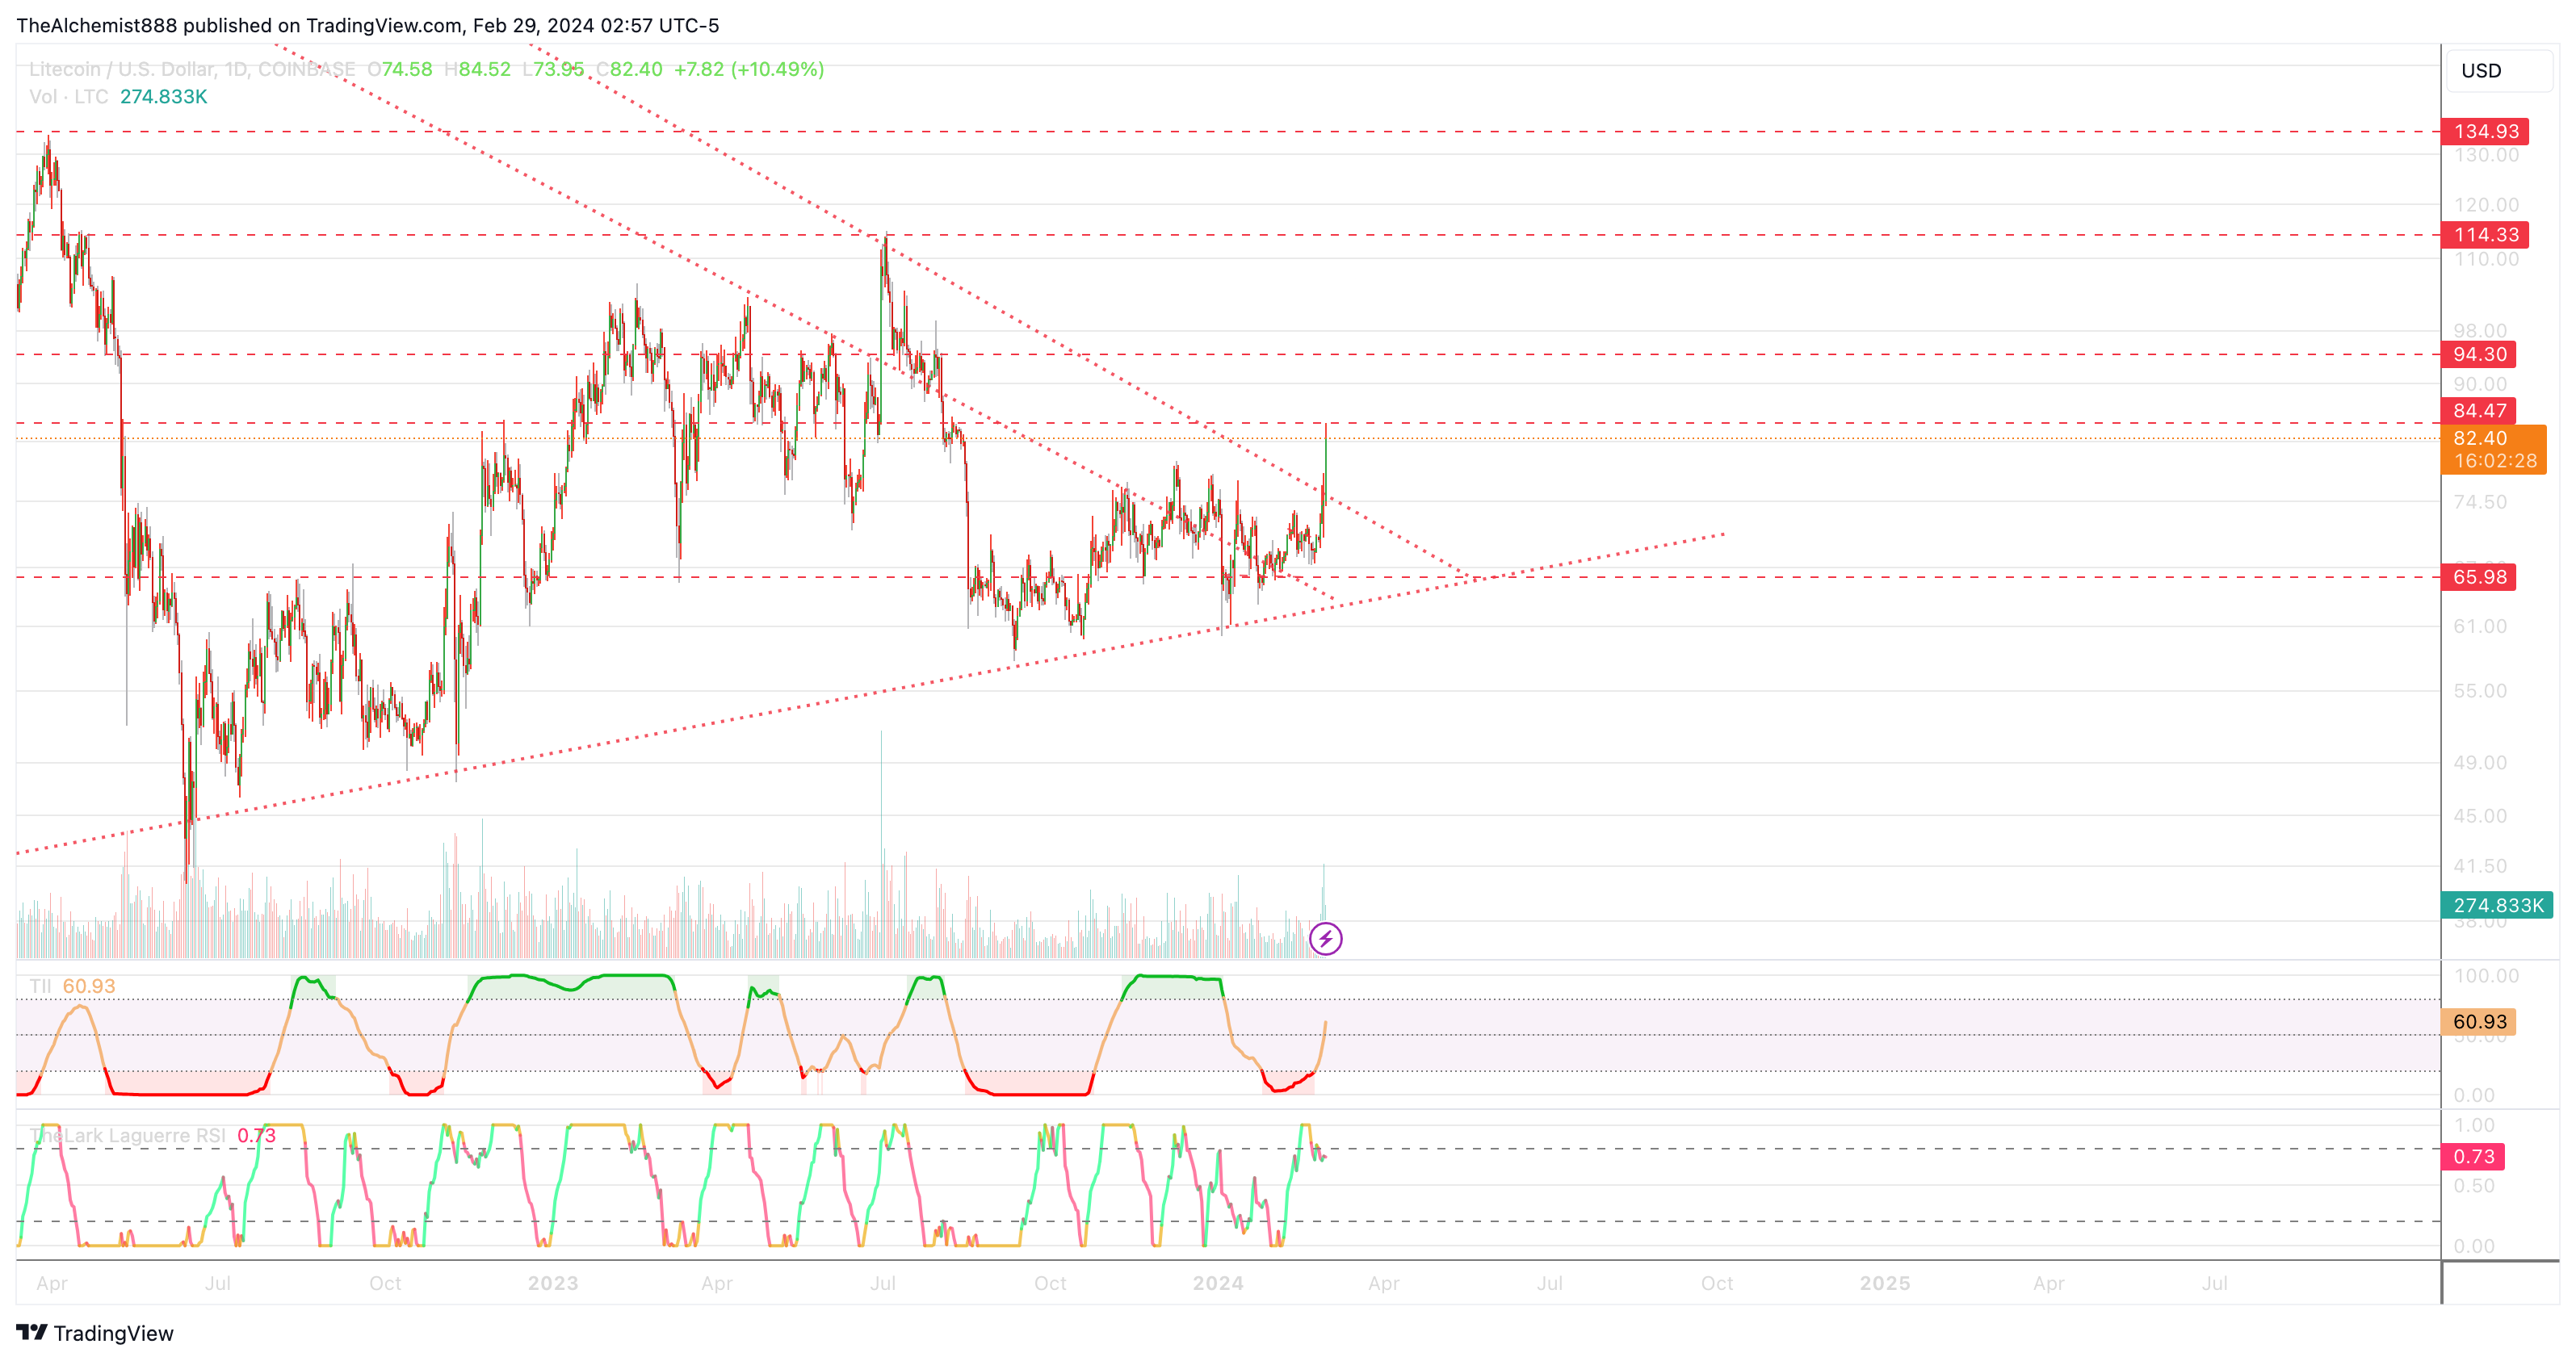This screenshot has height=1361, width=2576.
Task: Click the 114.33 red price label
Action: [2485, 235]
